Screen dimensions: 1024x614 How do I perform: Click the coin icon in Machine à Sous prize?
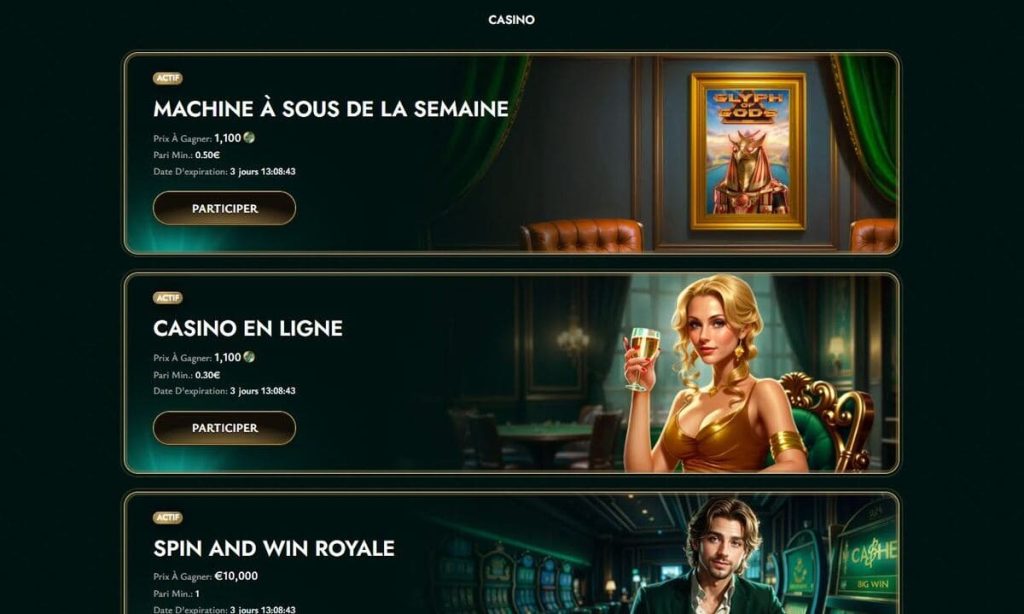[249, 138]
